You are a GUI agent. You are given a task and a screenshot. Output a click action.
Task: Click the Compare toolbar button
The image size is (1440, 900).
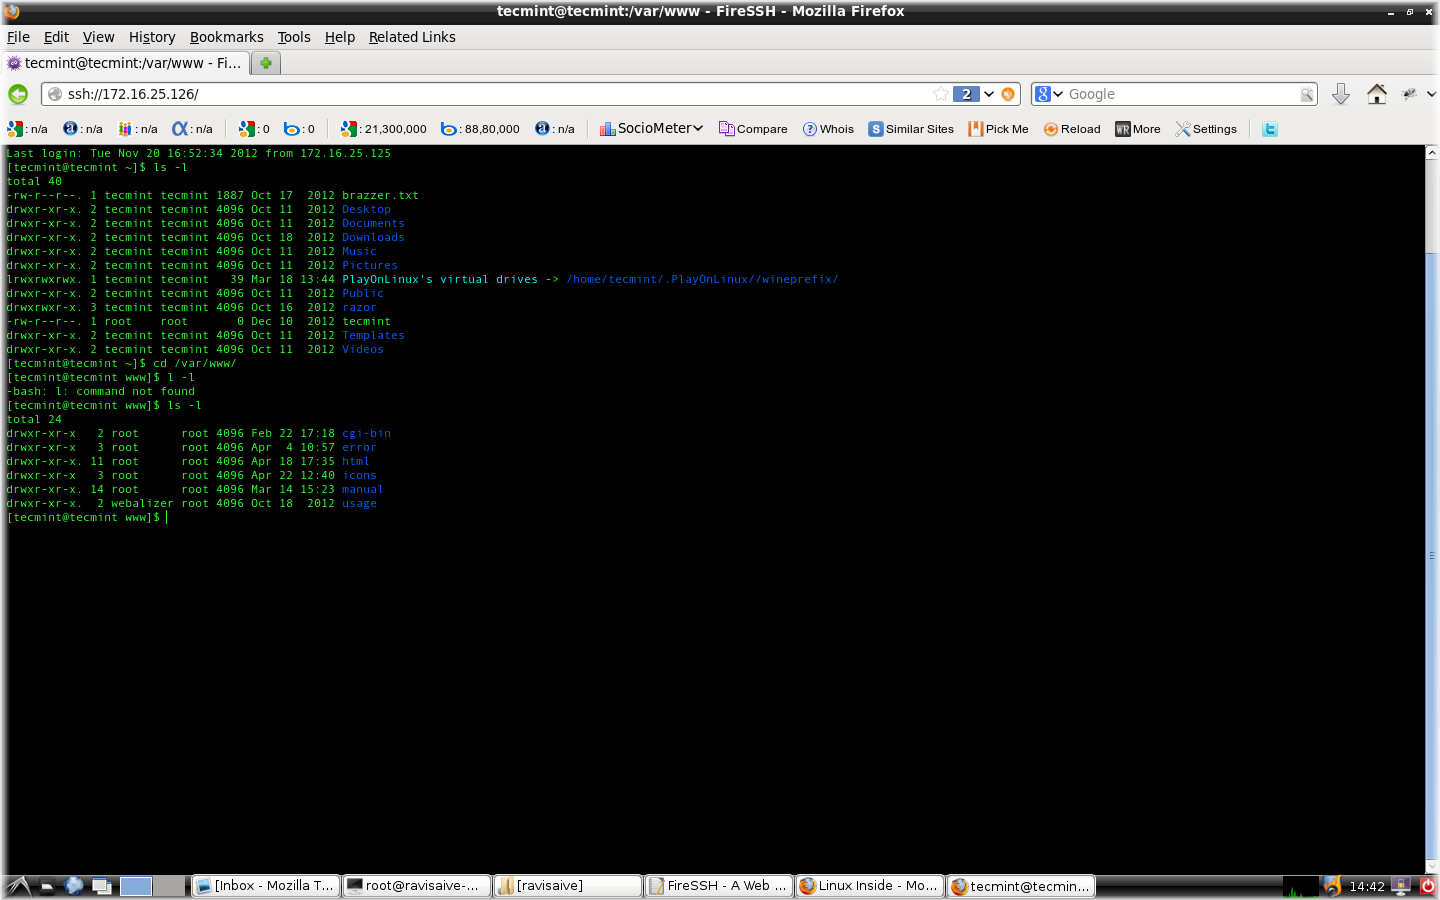pos(753,129)
